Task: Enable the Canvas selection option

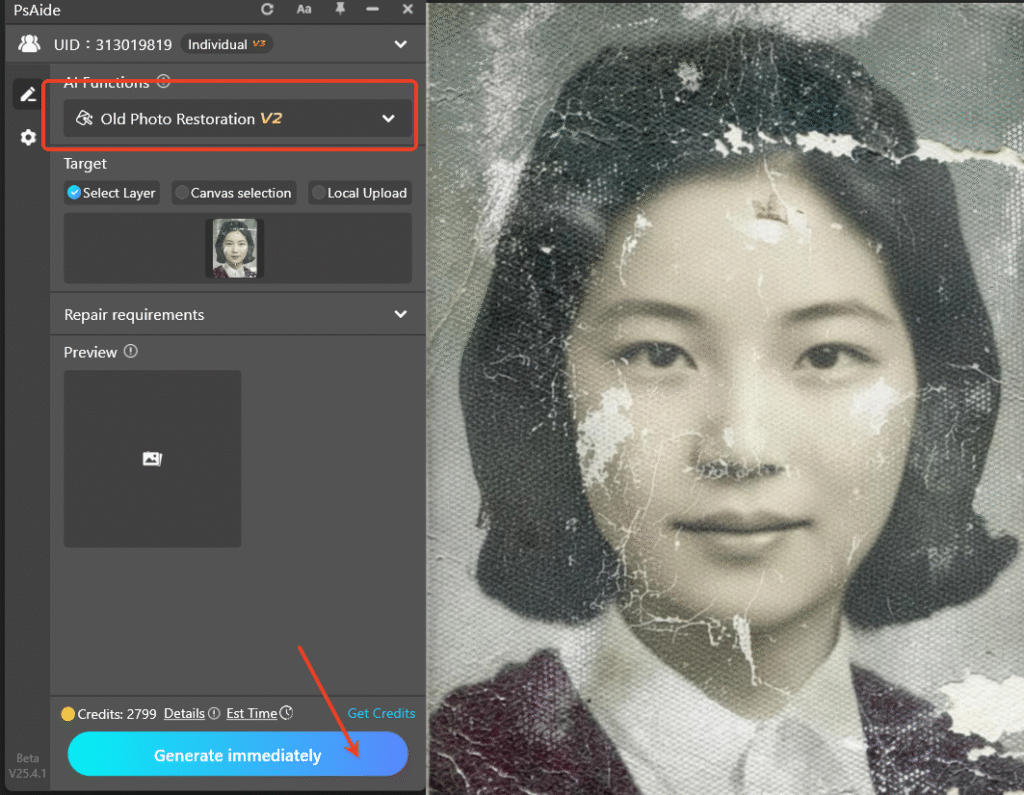Action: 233,192
